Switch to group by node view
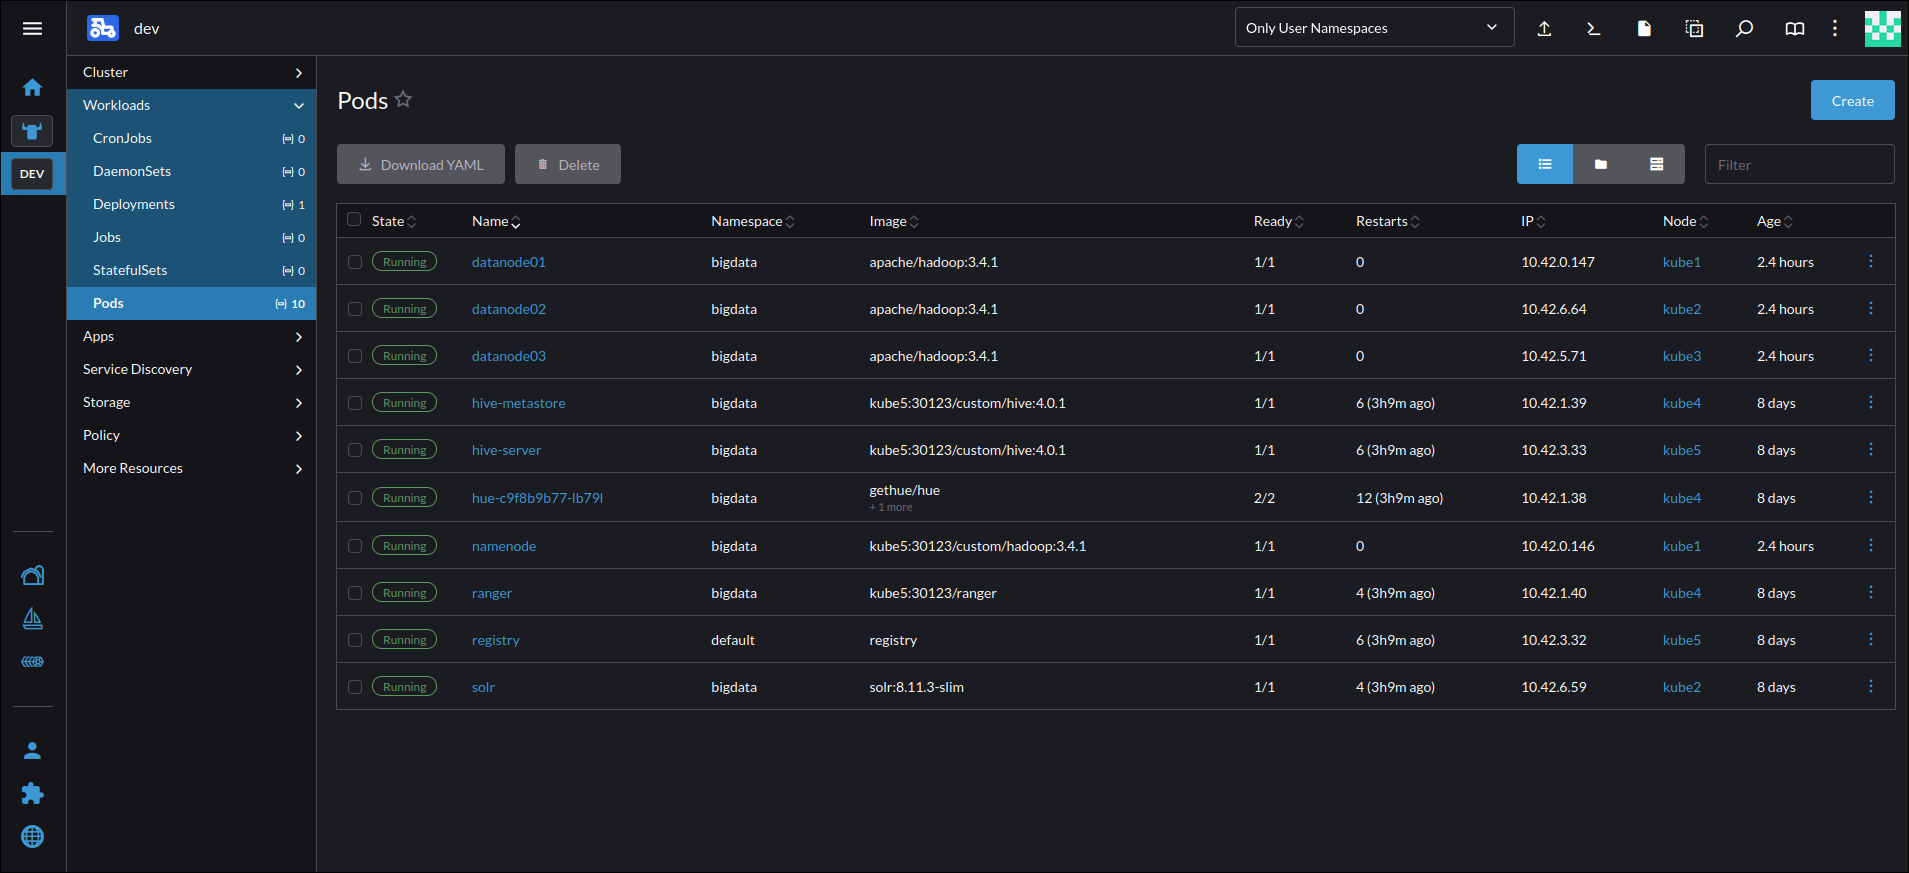Screen dimensions: 1909x873 click(x=1657, y=164)
